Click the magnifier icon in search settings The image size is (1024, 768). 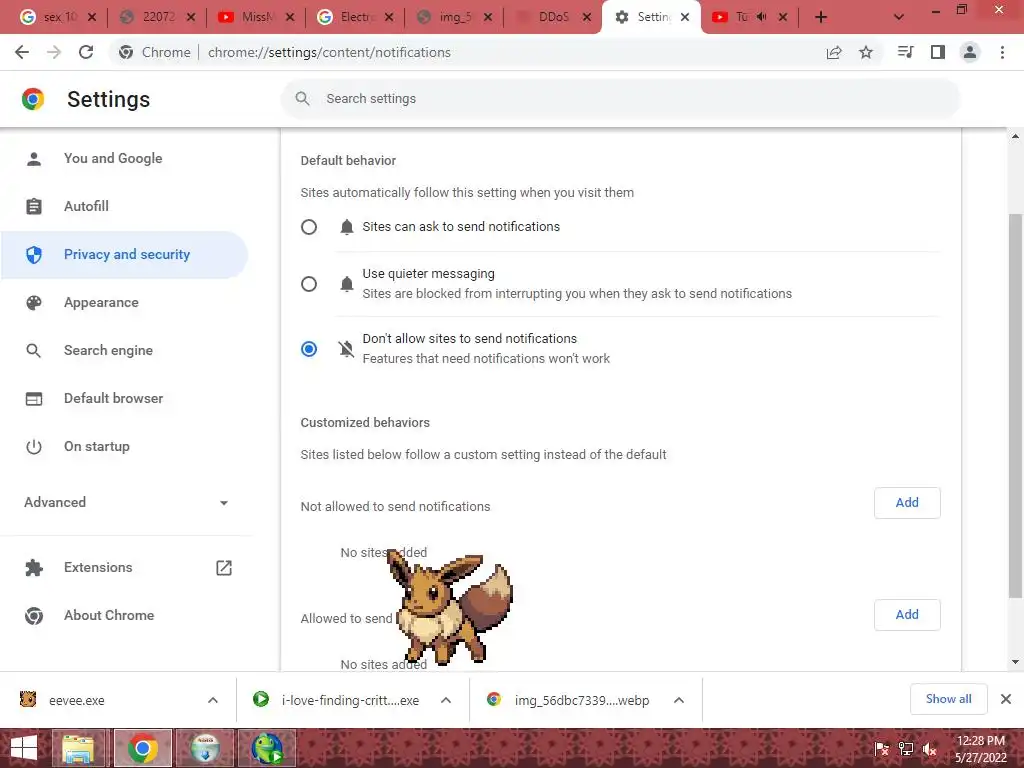tap(302, 99)
